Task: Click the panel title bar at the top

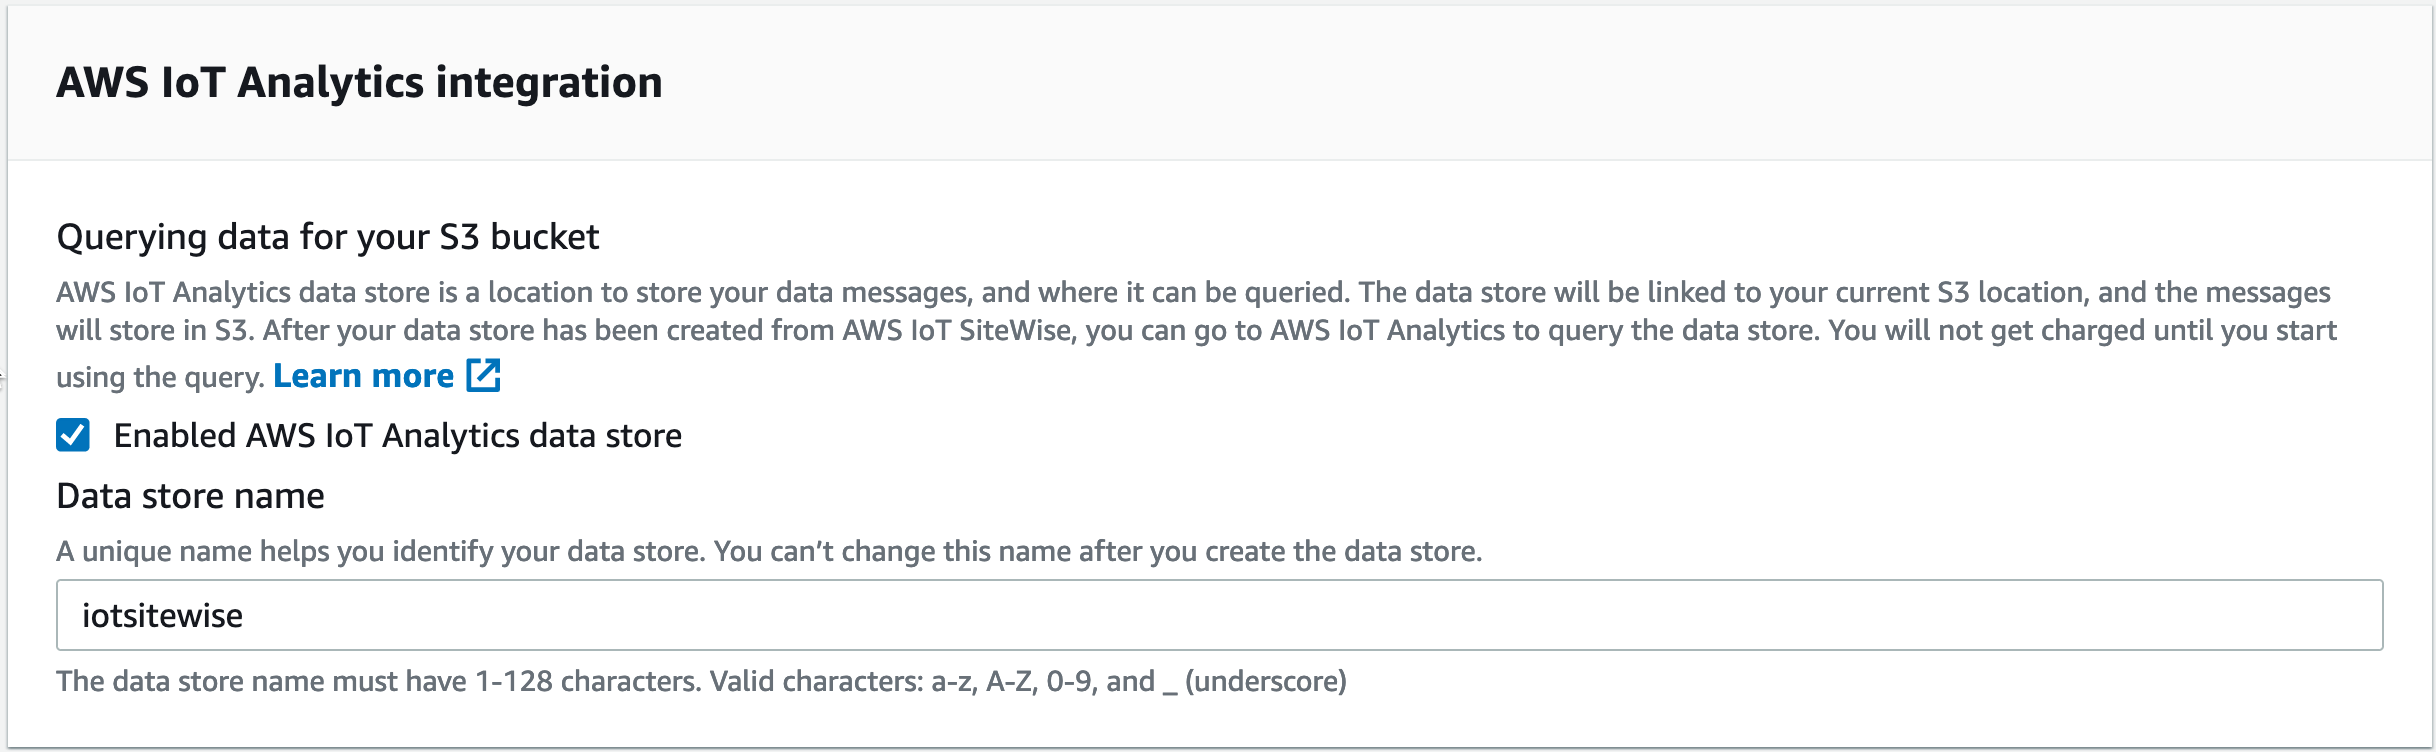Action: (1200, 82)
